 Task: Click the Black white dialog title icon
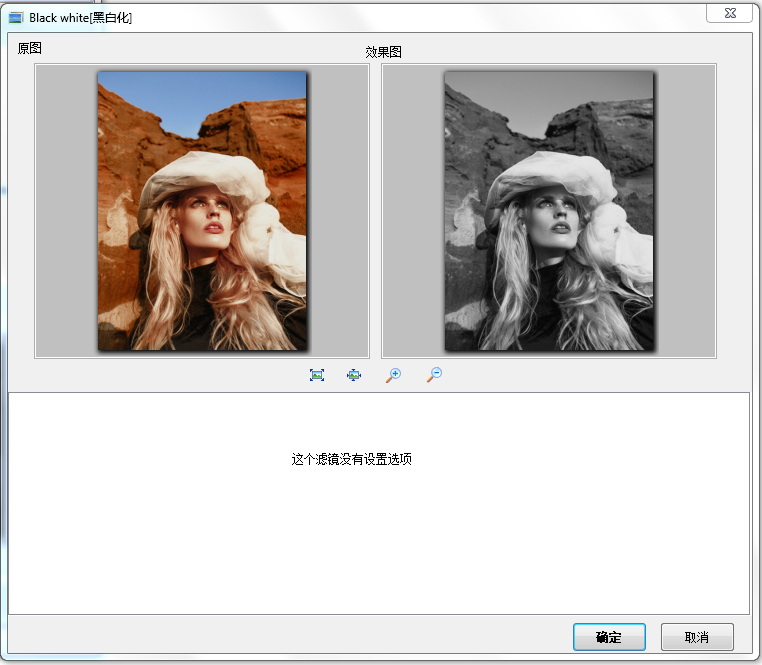coord(16,18)
